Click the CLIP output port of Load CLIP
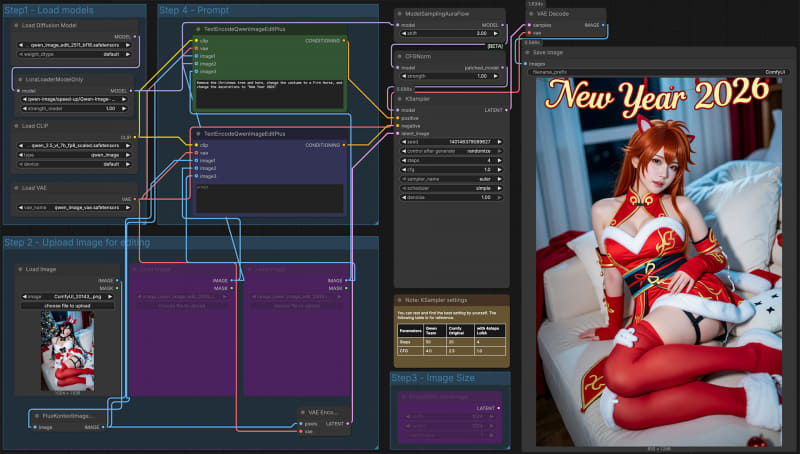 point(135,137)
